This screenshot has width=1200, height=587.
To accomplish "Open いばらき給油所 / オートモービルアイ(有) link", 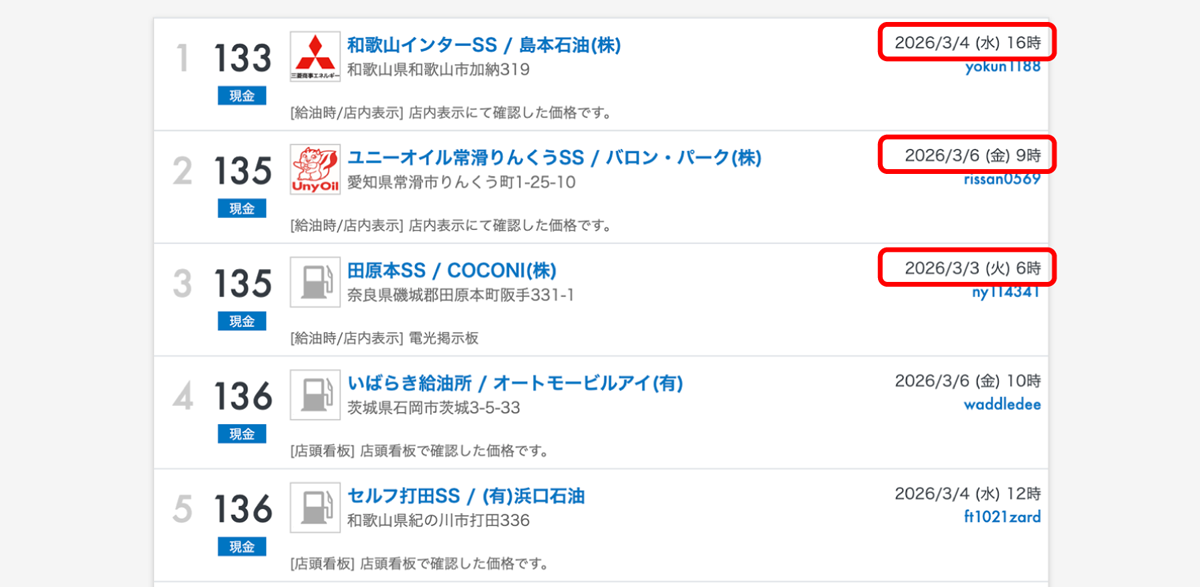I will point(515,384).
